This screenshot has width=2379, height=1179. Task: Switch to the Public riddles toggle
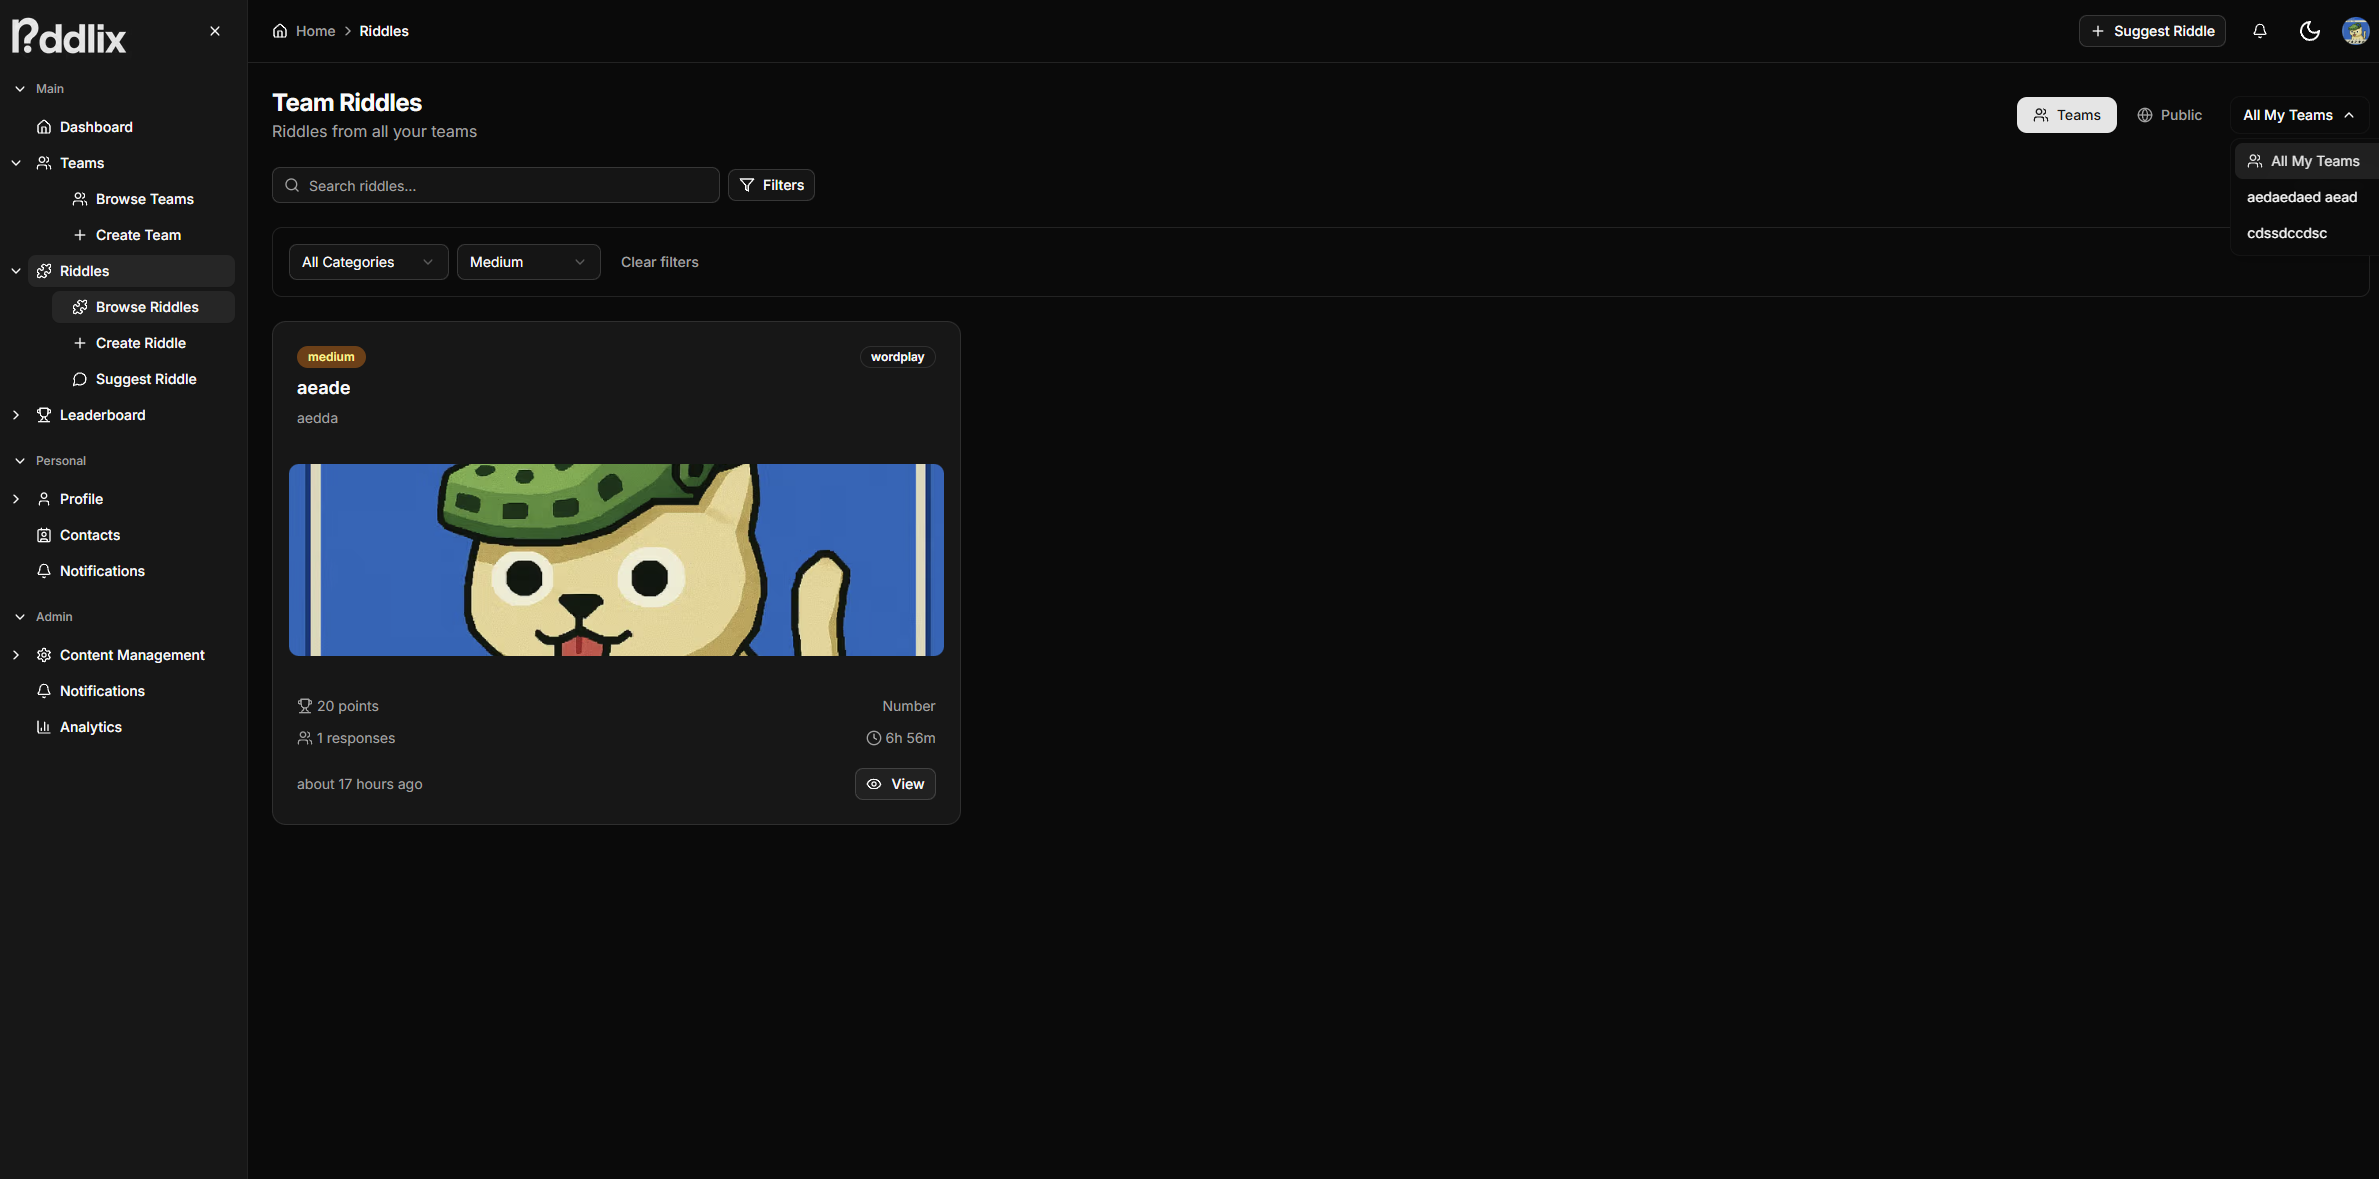[2169, 115]
